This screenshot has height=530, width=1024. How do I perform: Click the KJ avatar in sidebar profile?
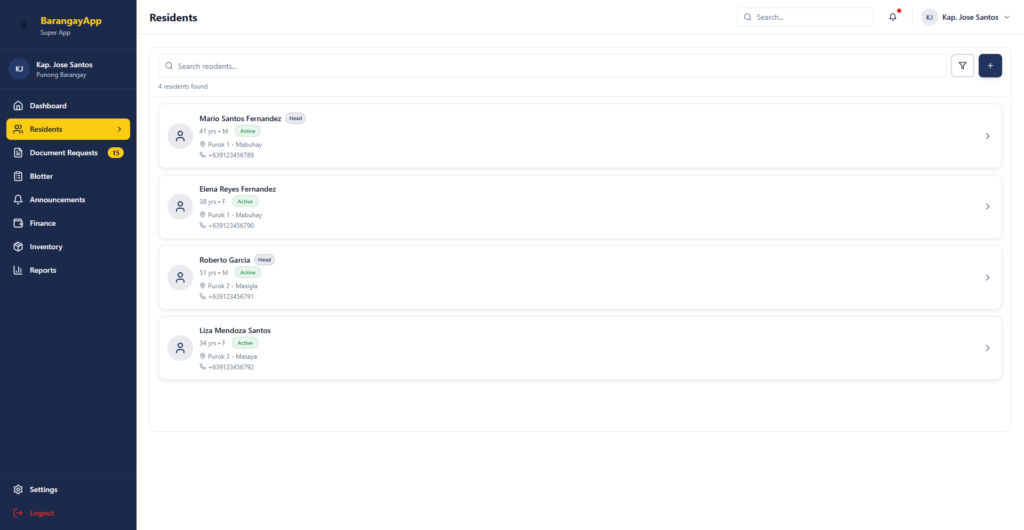[x=19, y=69]
